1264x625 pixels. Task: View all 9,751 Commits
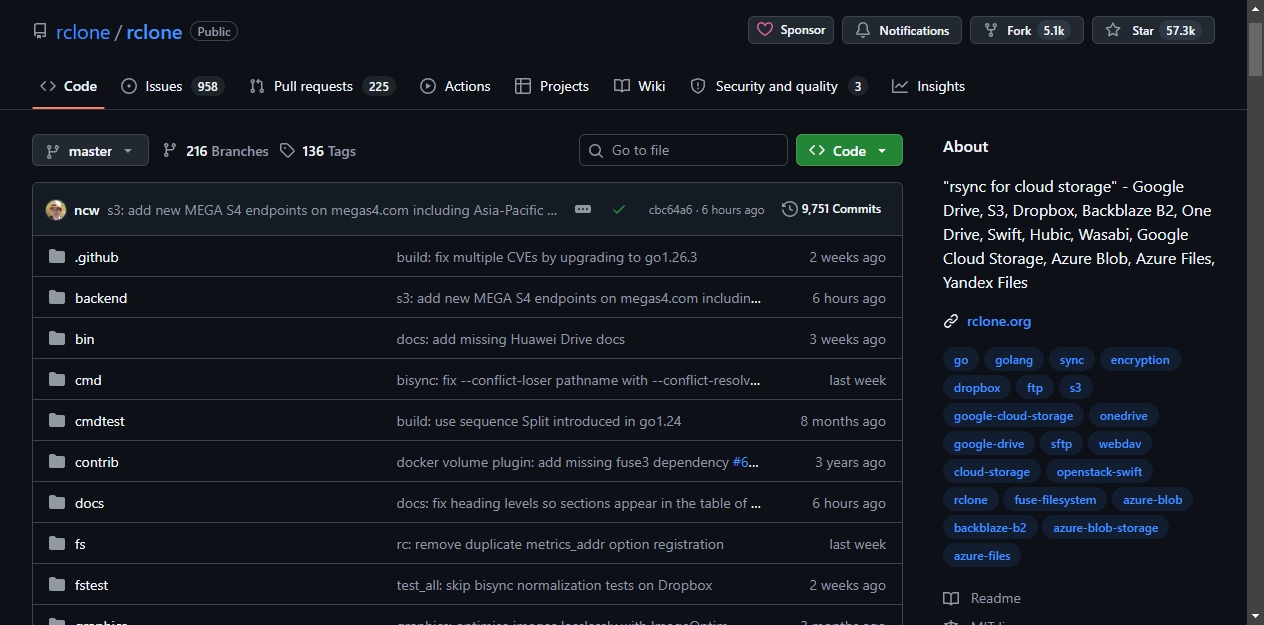[x=832, y=209]
